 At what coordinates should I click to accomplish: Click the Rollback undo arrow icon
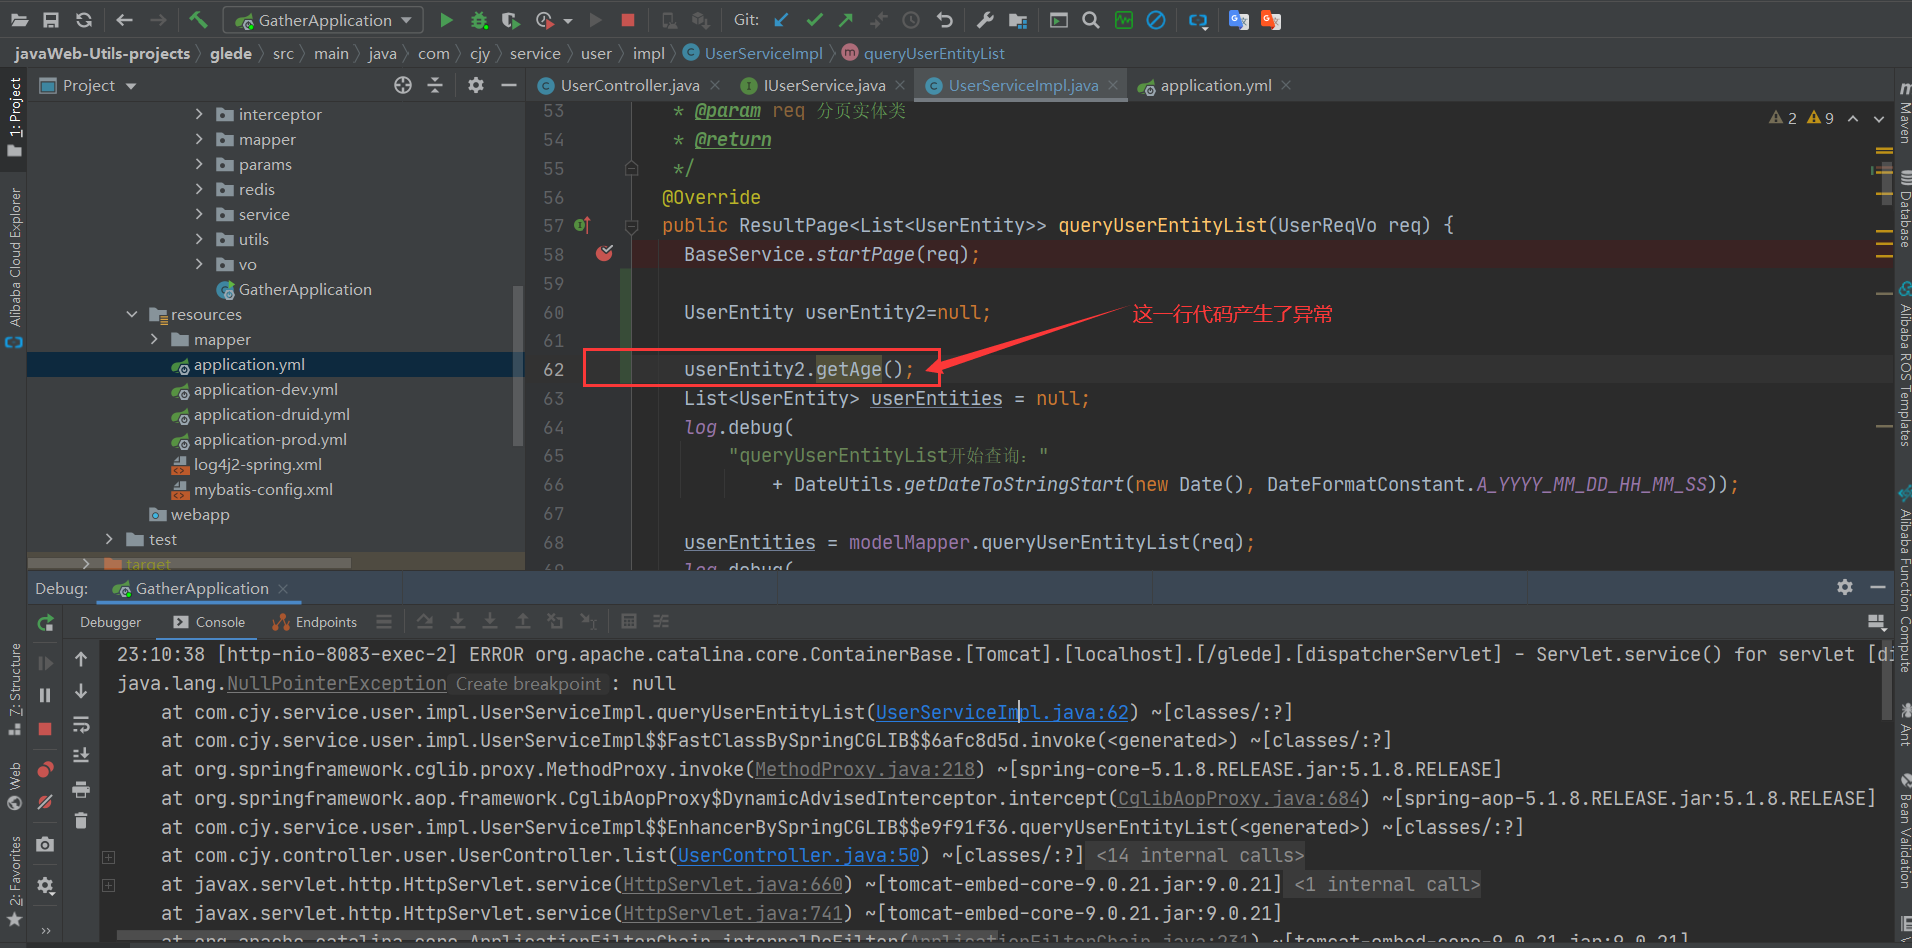pyautogui.click(x=944, y=20)
